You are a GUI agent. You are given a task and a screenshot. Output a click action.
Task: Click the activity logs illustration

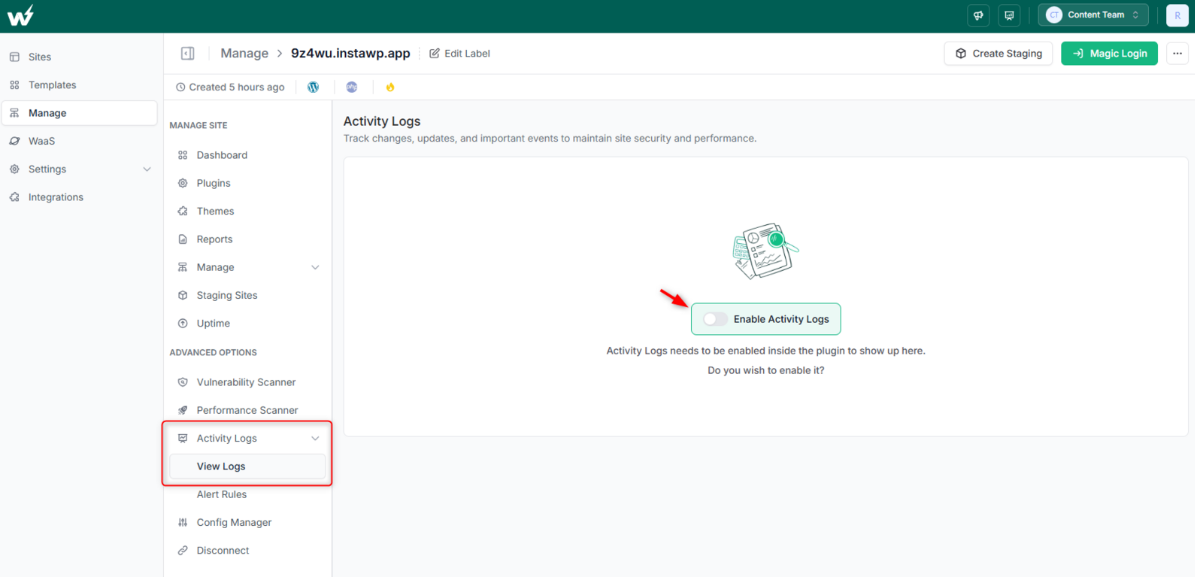point(765,251)
